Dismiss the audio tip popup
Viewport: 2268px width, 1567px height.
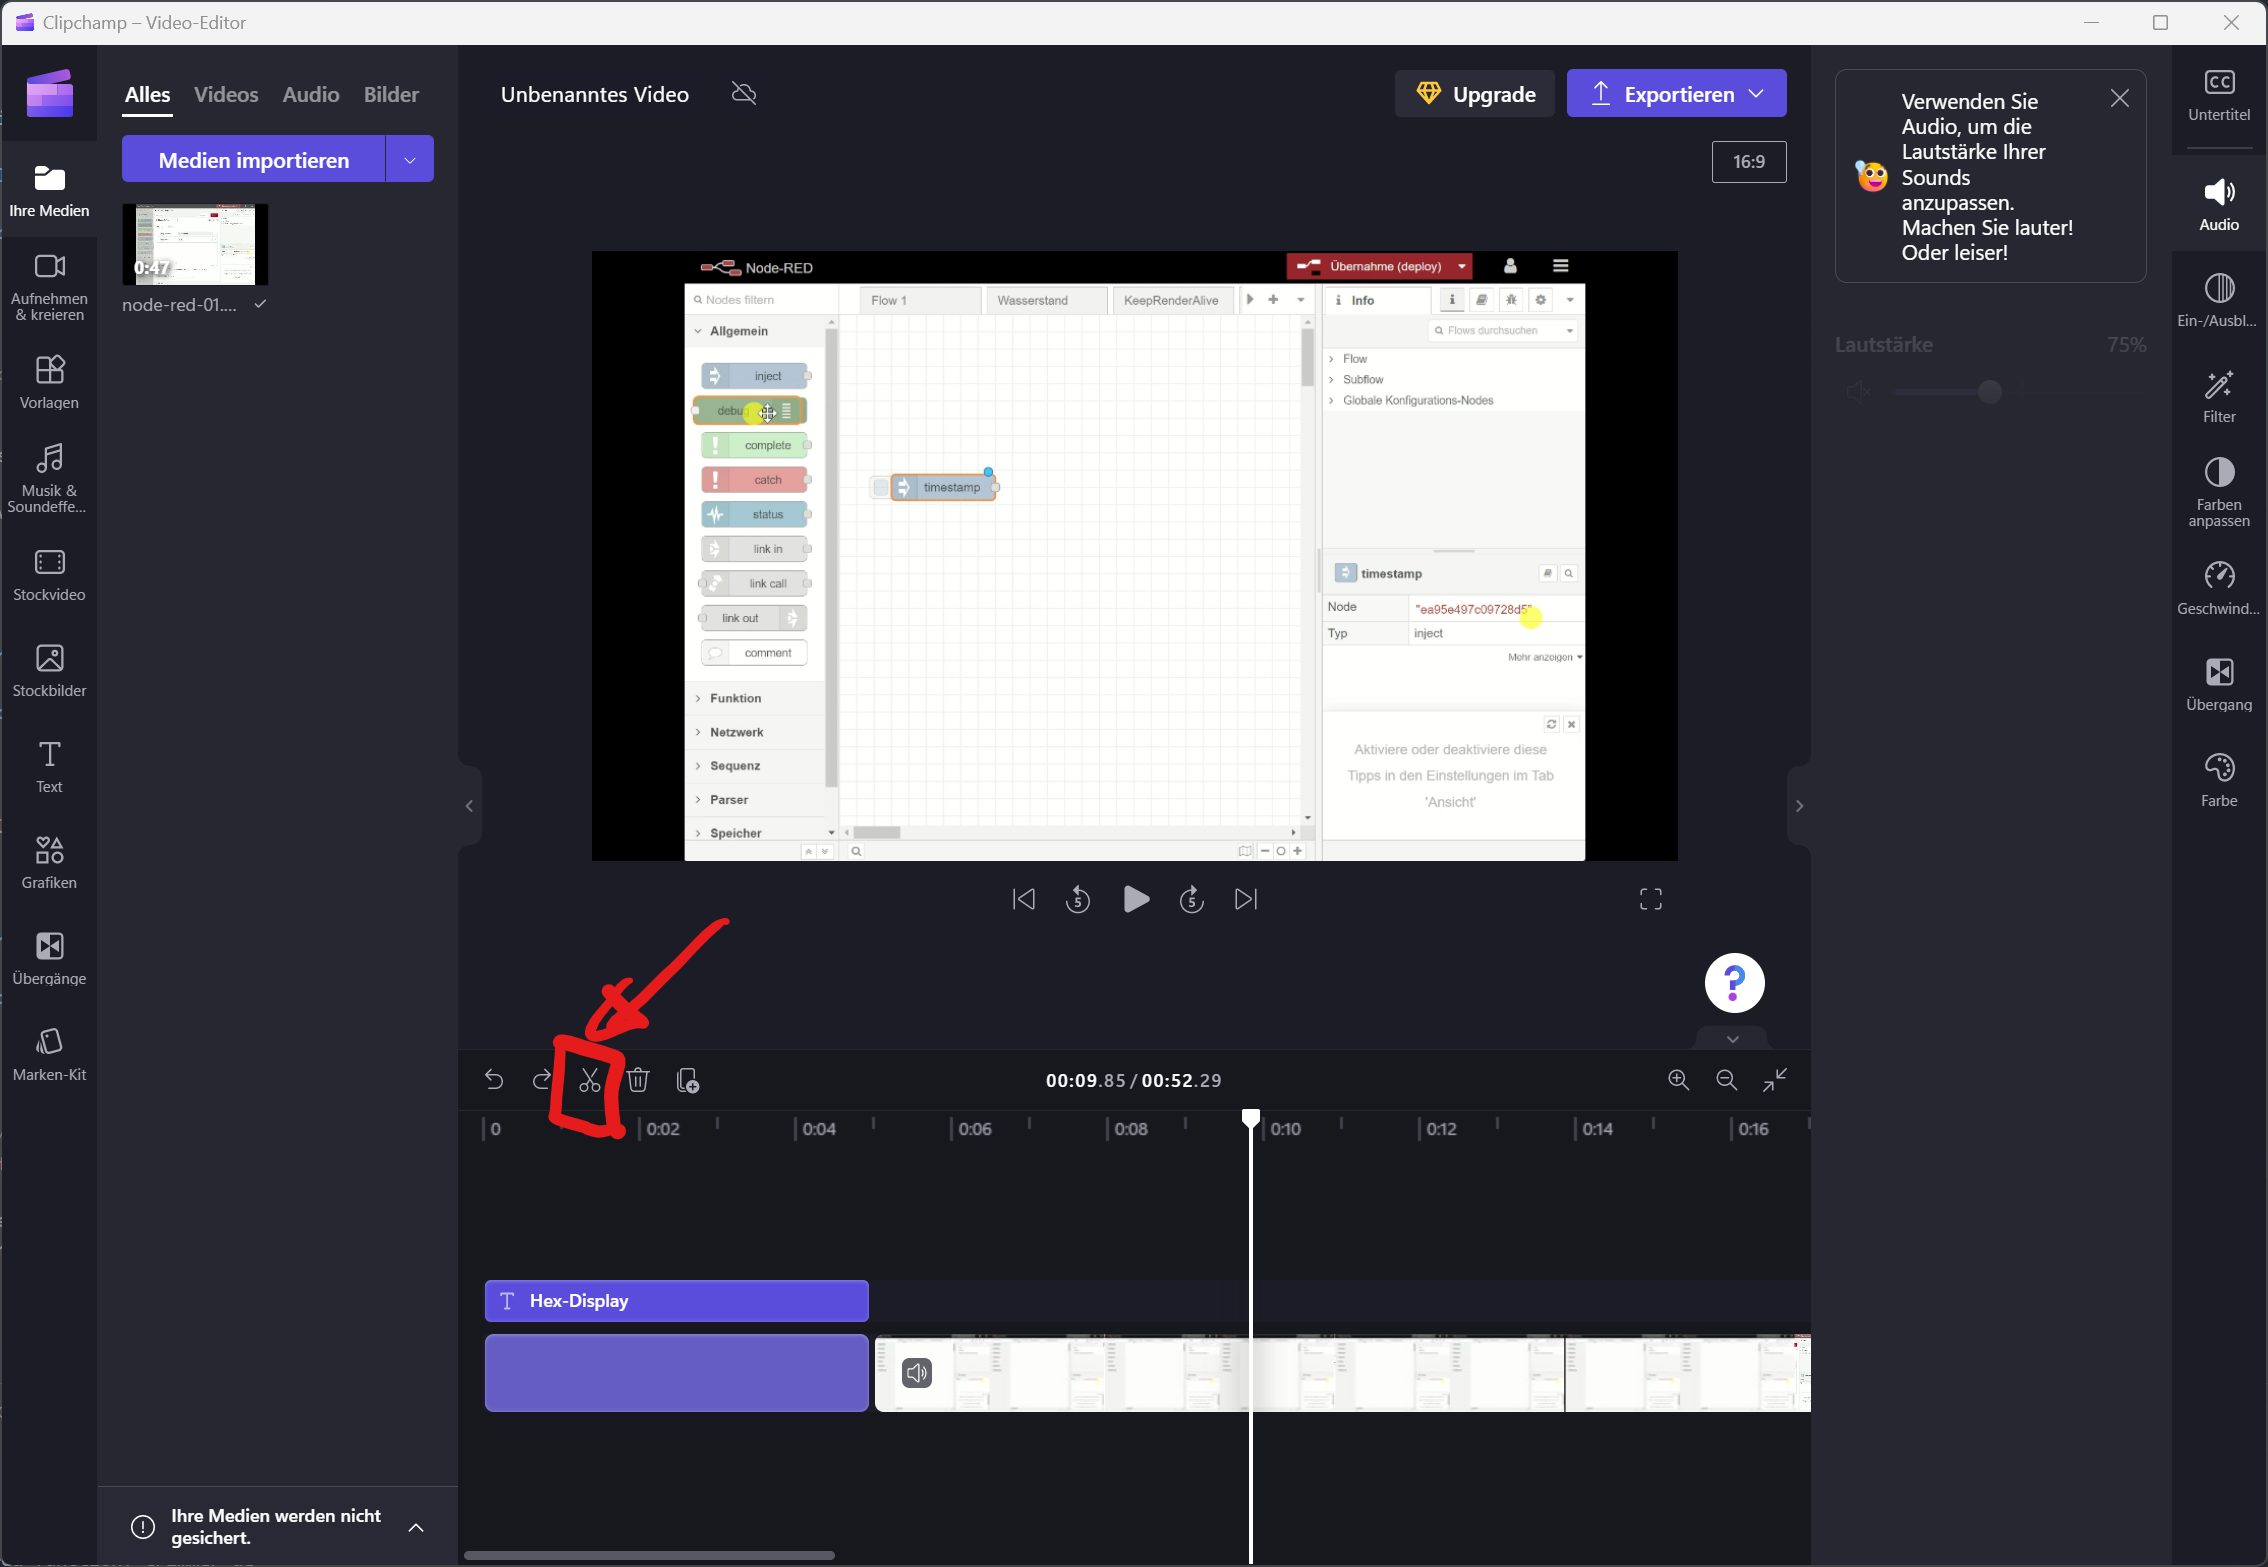[2119, 98]
